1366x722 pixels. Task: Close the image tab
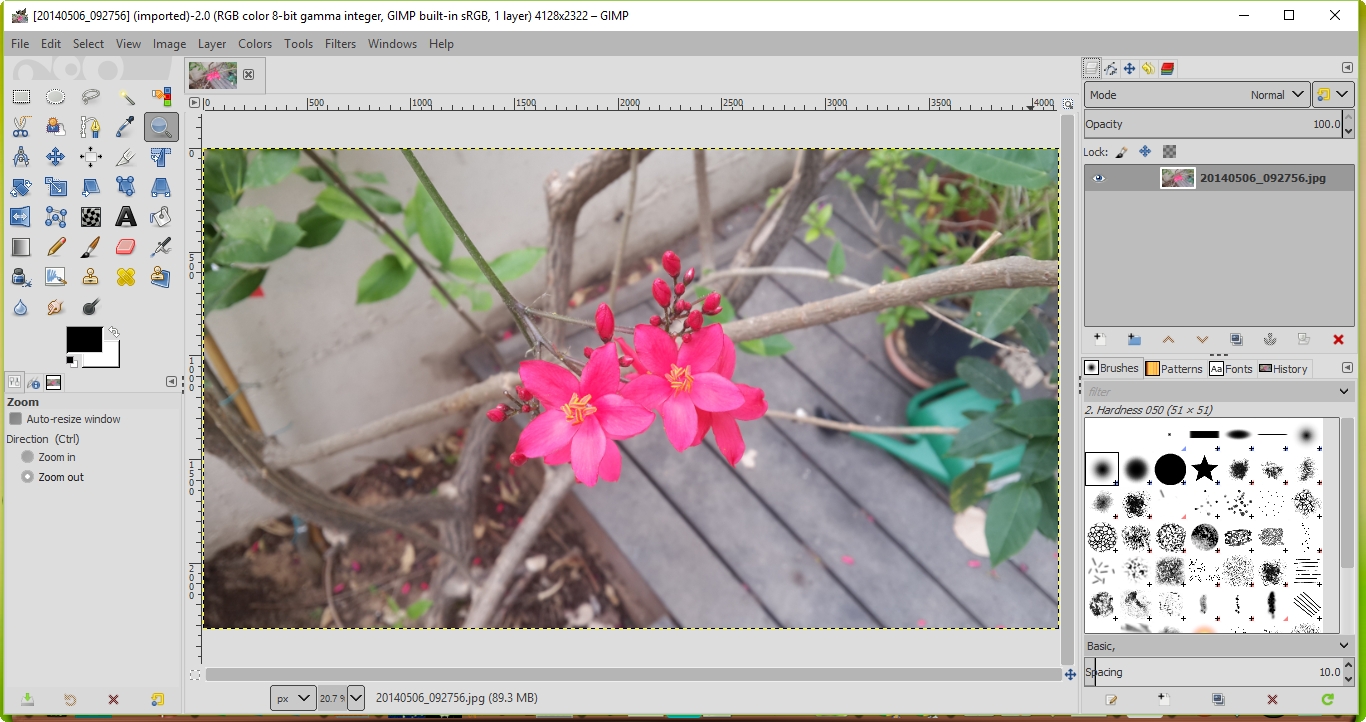[x=248, y=75]
